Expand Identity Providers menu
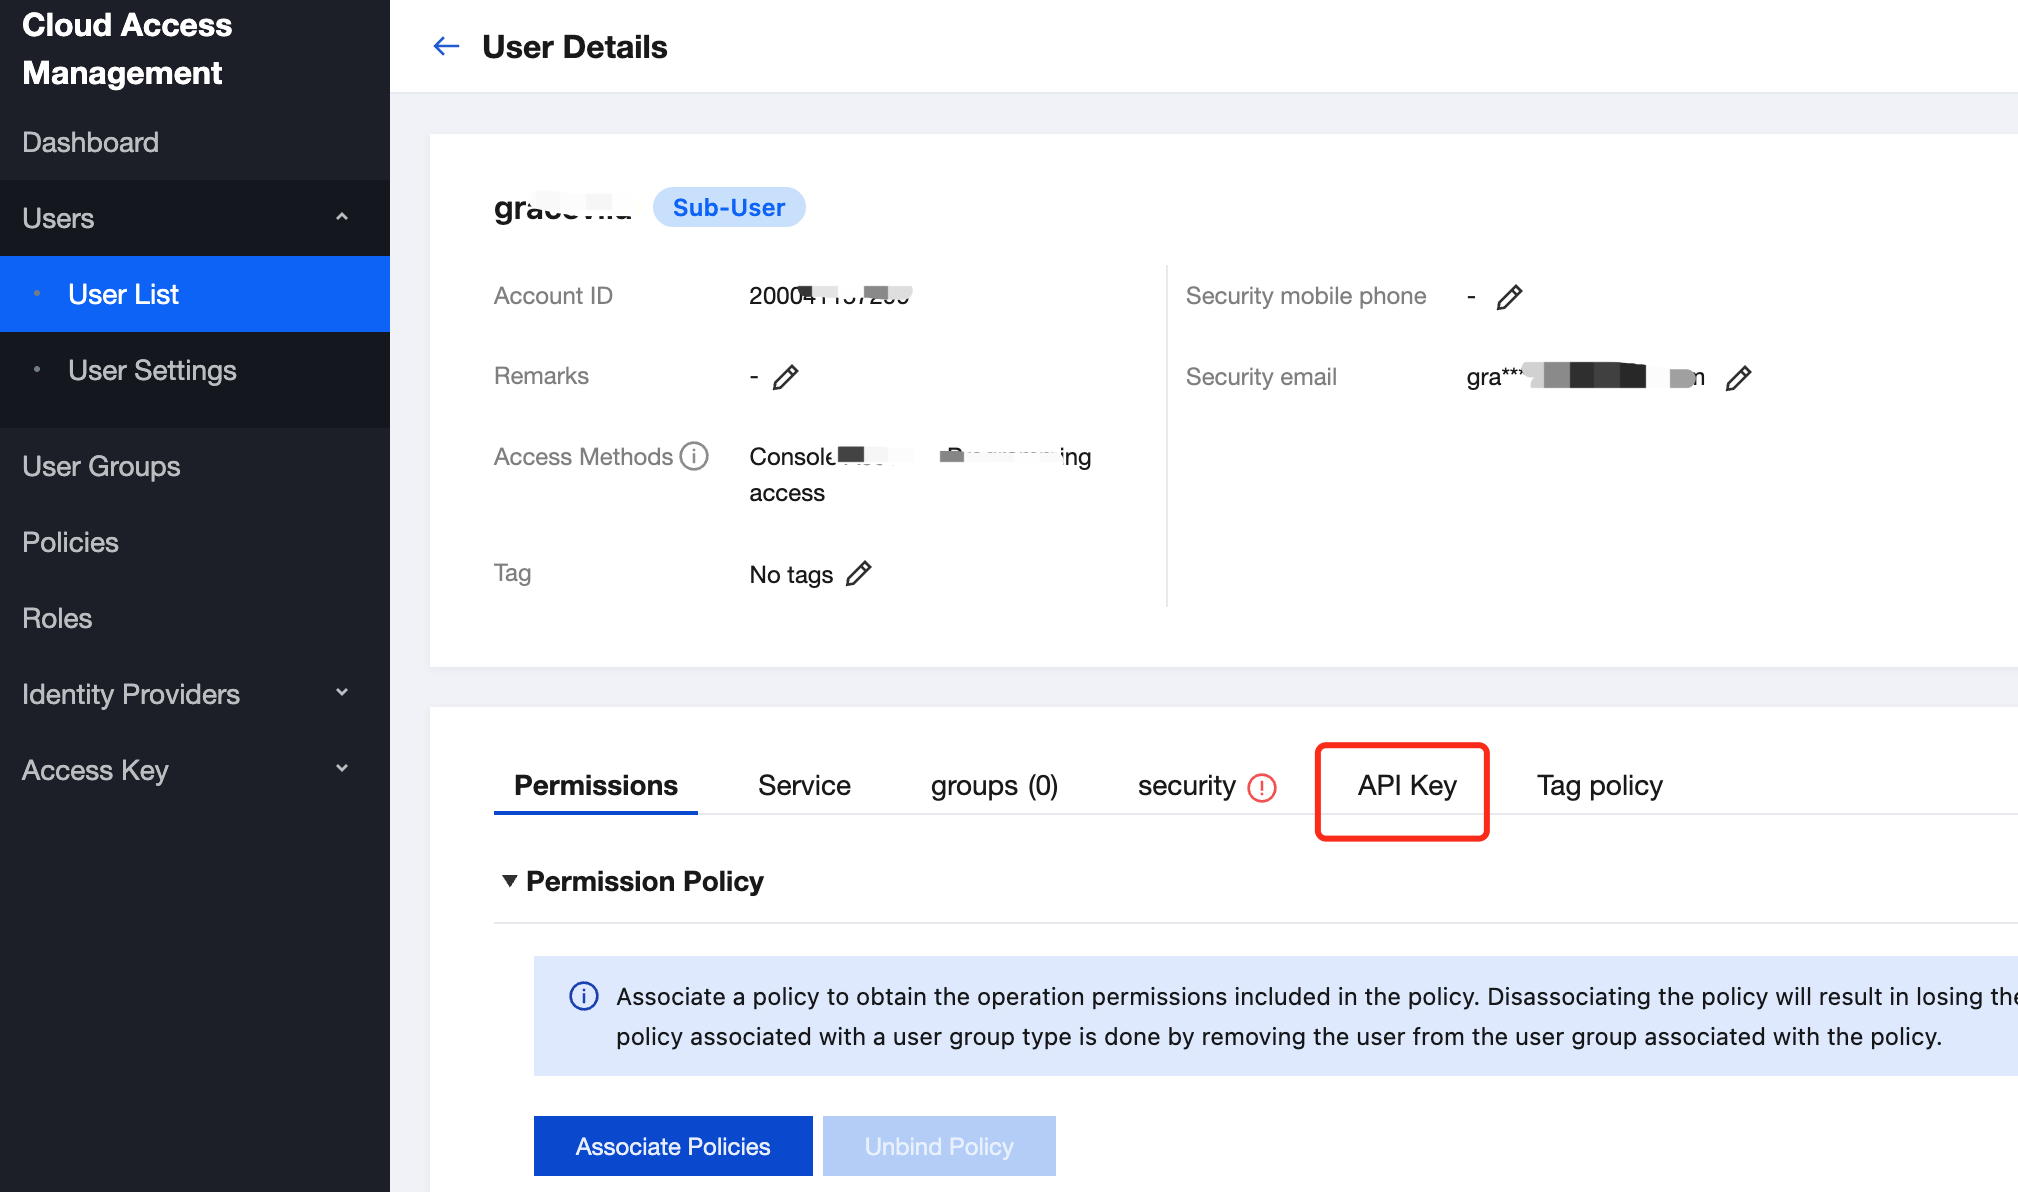This screenshot has height=1192, width=2018. click(x=342, y=693)
